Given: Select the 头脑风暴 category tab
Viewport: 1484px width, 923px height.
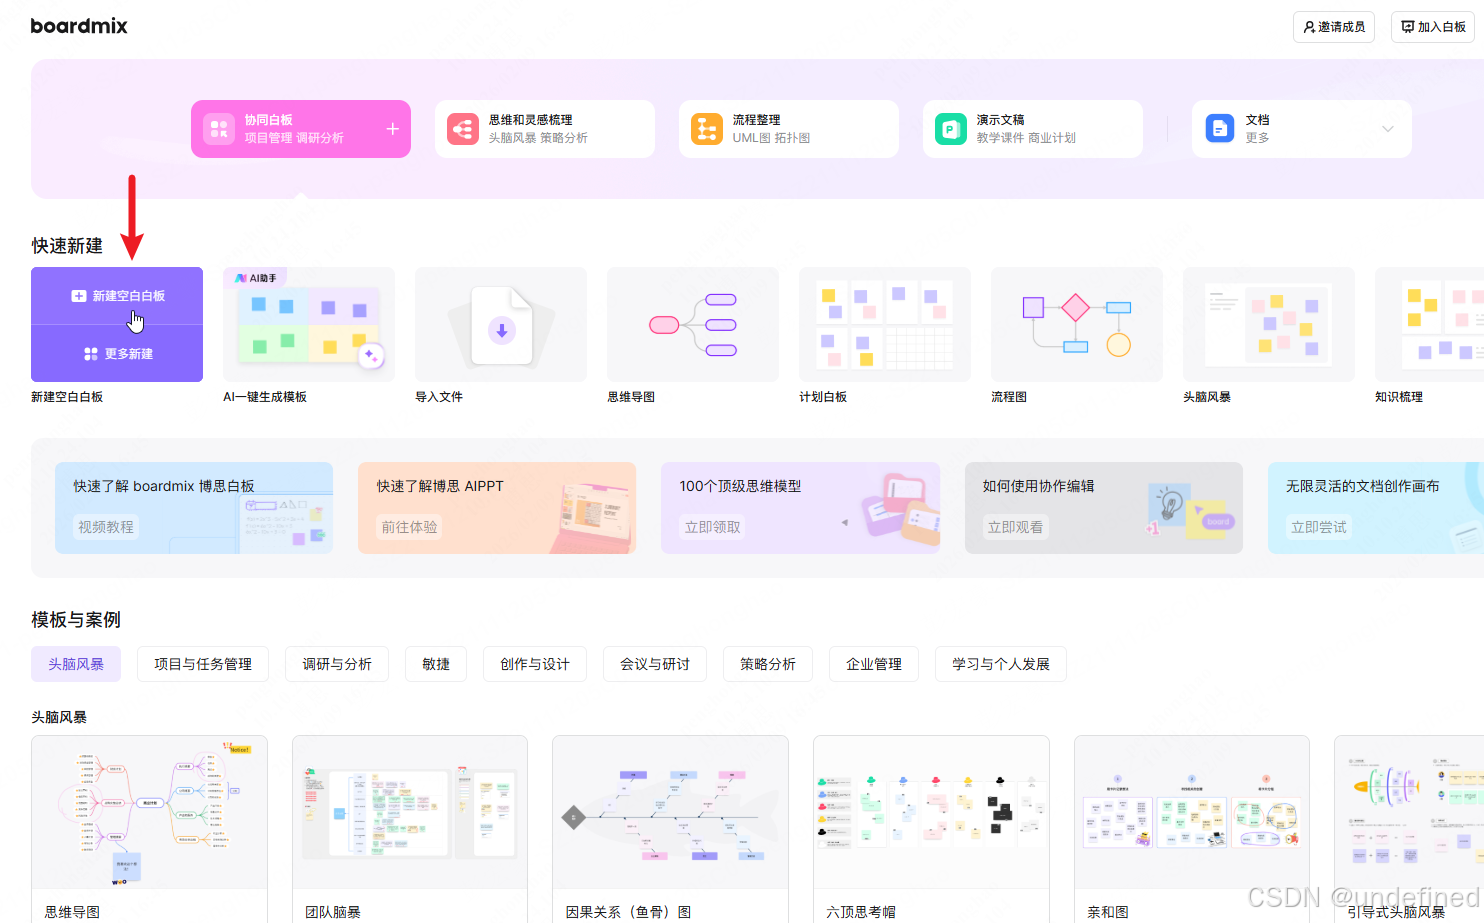Looking at the screenshot, I should coord(76,664).
